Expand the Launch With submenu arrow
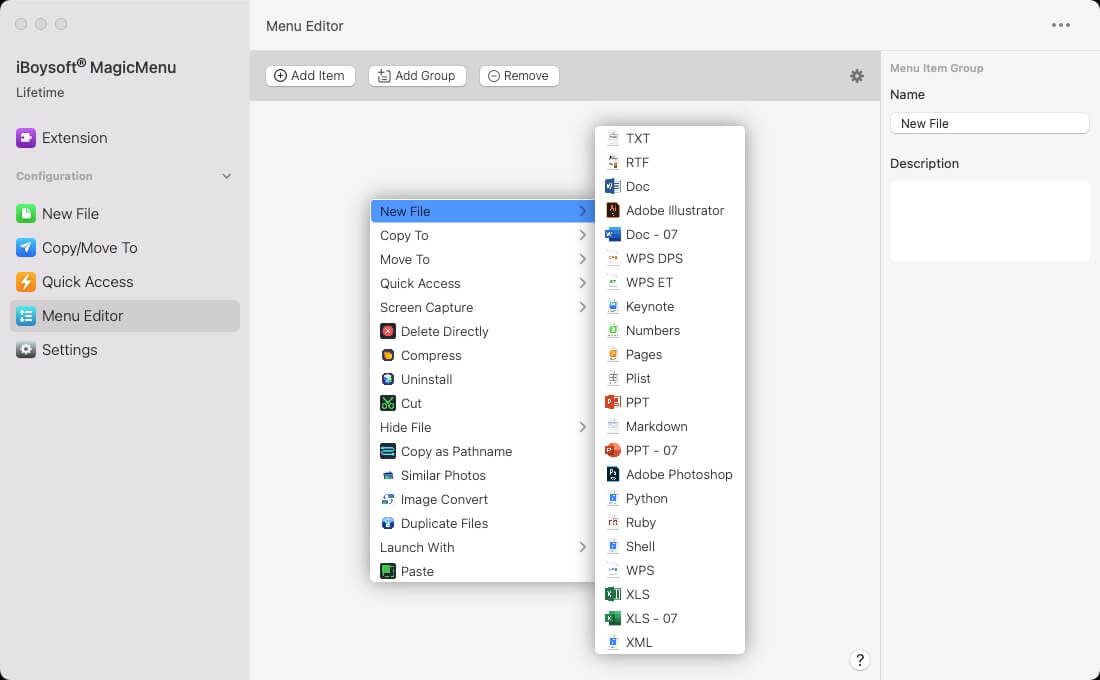 point(582,547)
